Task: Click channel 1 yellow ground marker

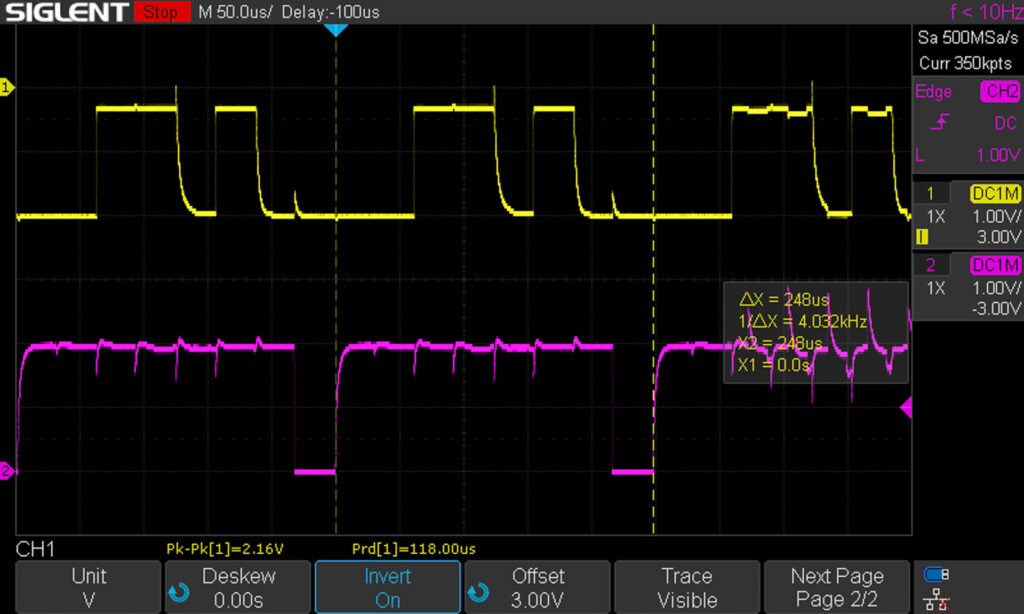Action: click(7, 87)
